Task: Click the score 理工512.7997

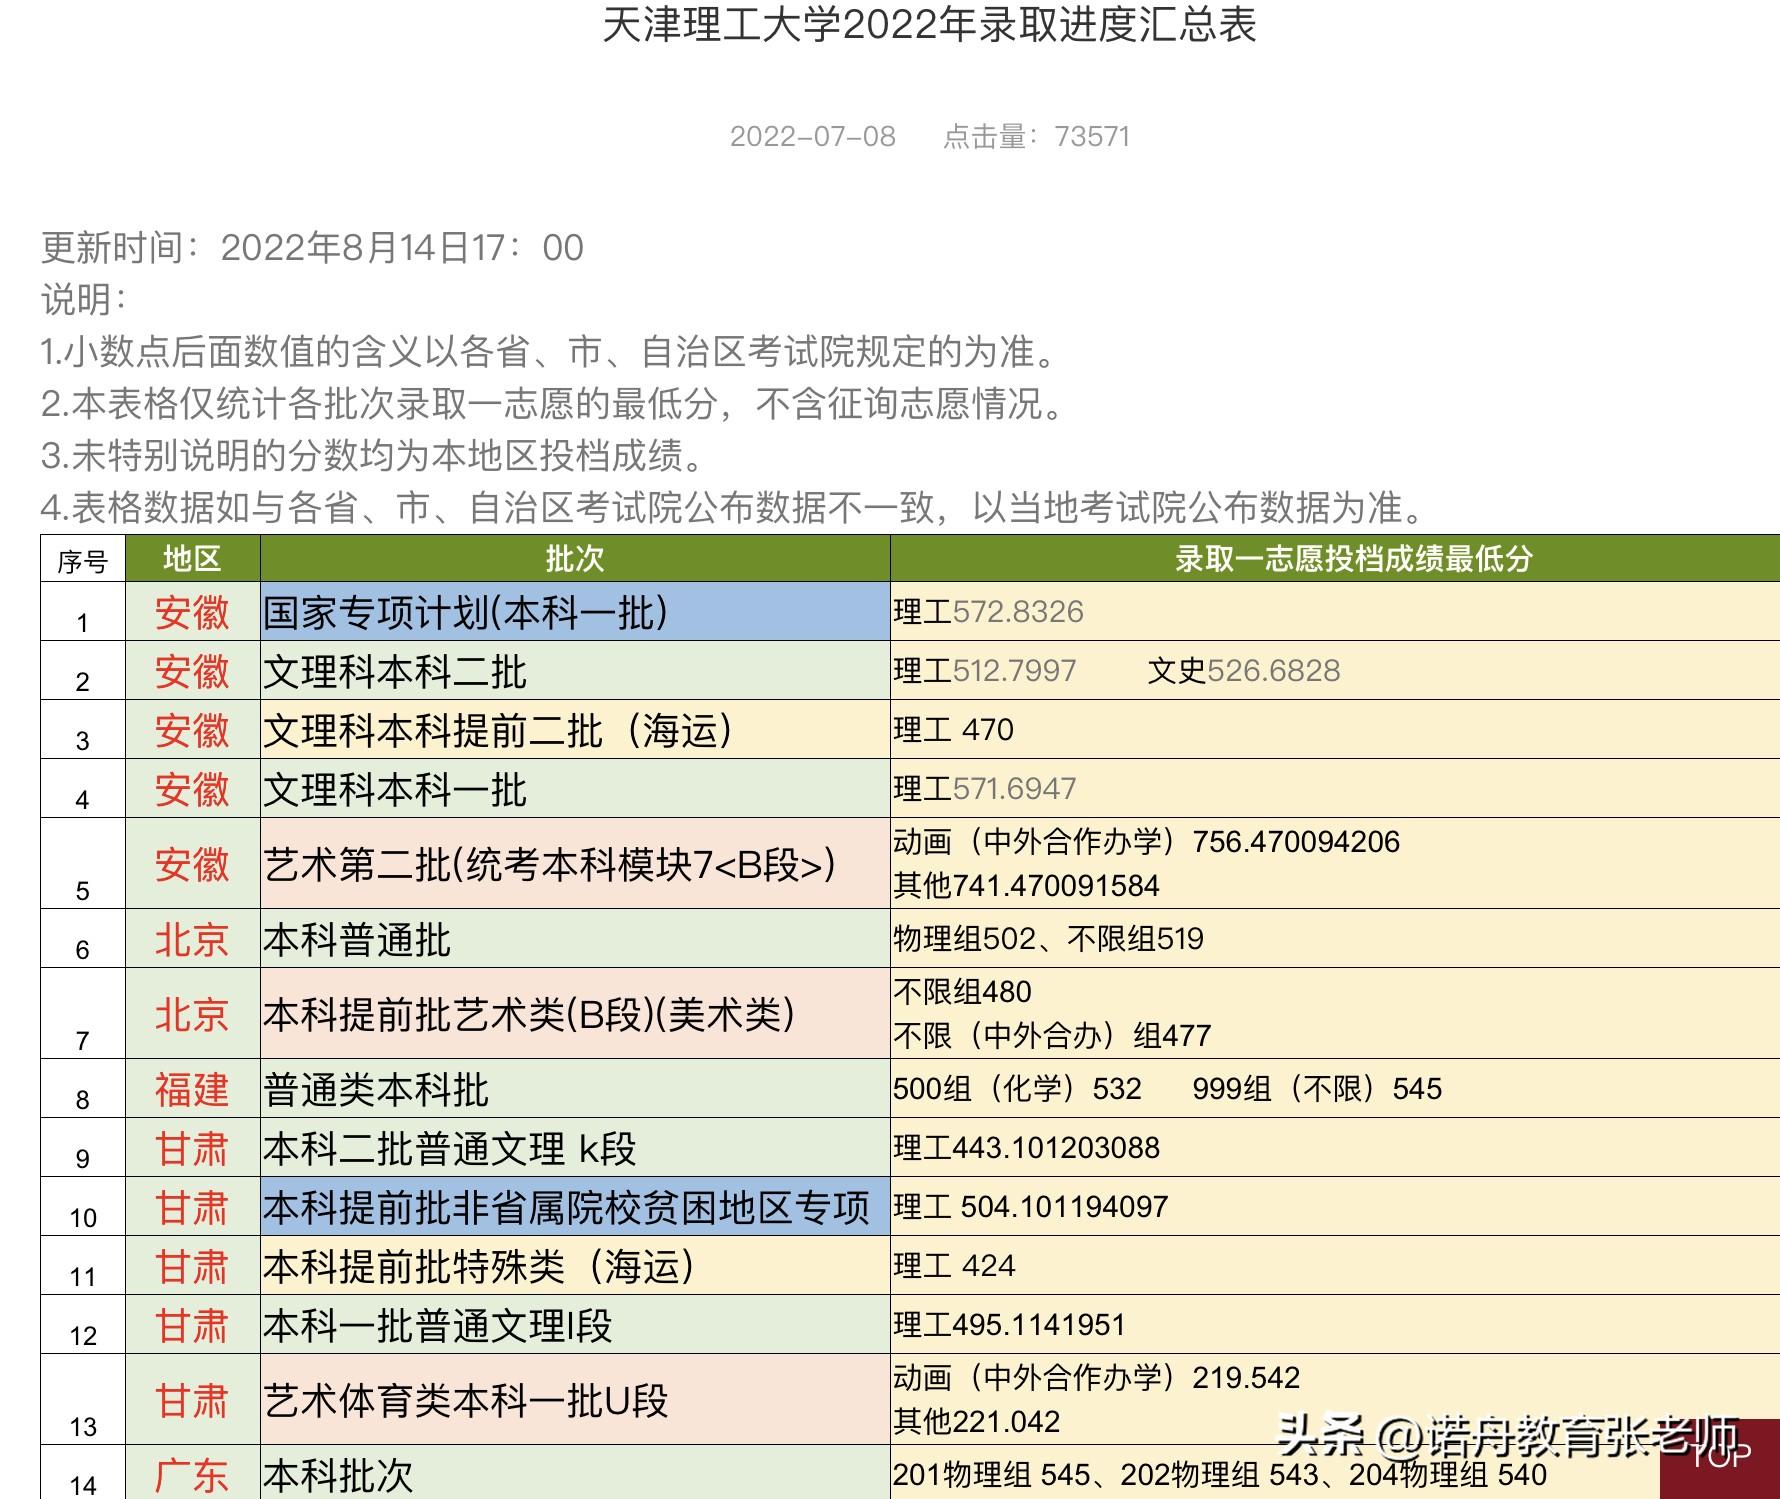Action: (x=985, y=671)
